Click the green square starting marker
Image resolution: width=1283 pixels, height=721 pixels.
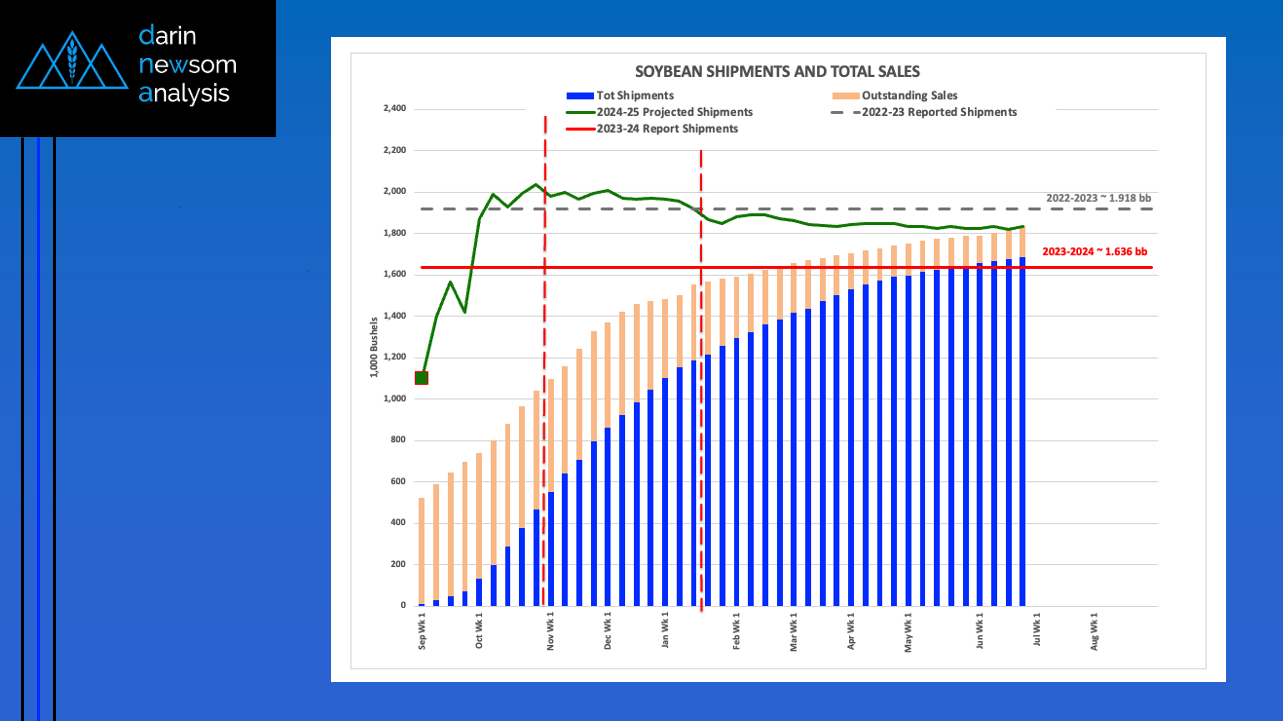(422, 377)
